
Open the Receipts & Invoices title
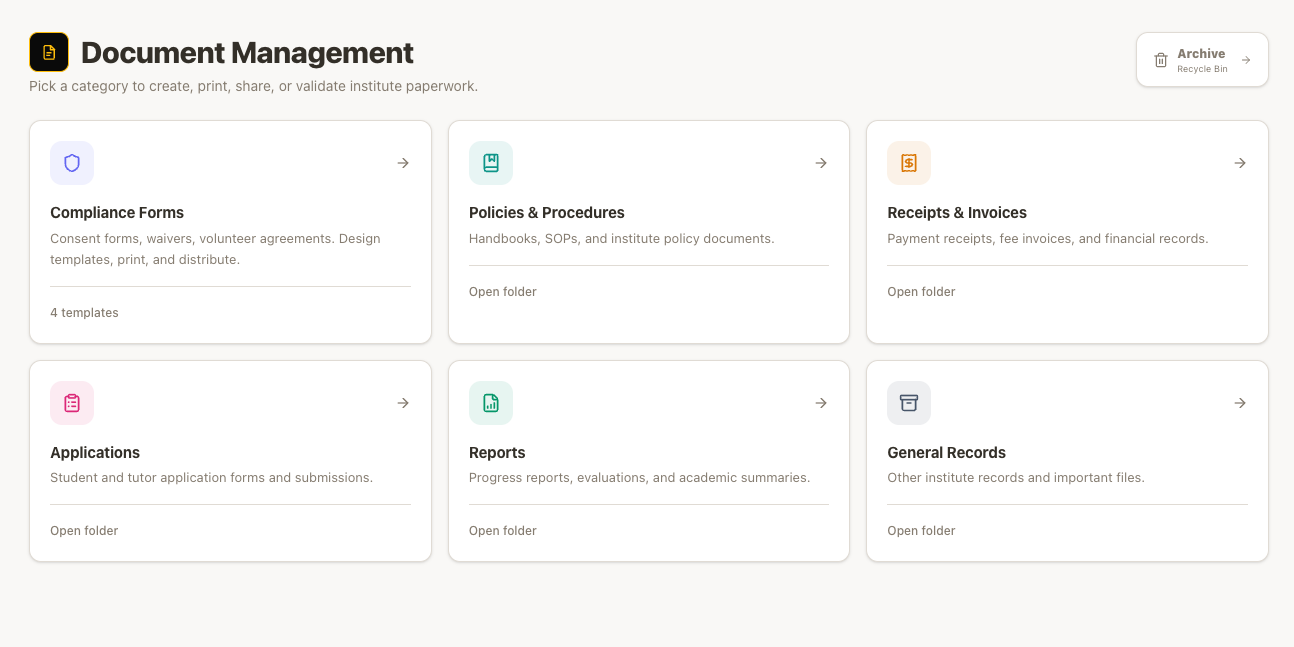coord(957,213)
